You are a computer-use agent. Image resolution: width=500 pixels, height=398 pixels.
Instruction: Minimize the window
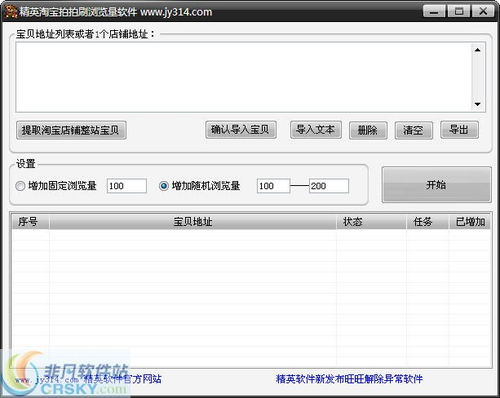click(x=434, y=12)
